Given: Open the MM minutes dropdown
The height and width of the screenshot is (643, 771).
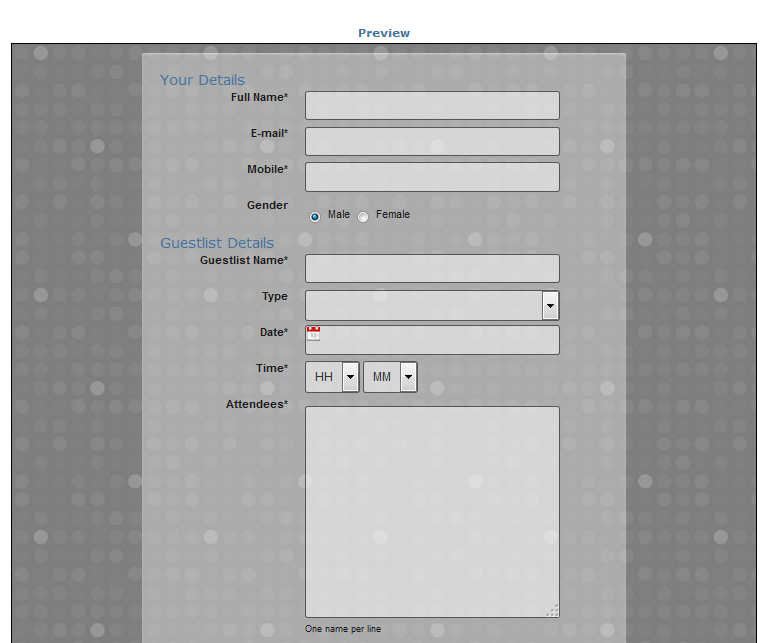Looking at the screenshot, I should tap(390, 377).
